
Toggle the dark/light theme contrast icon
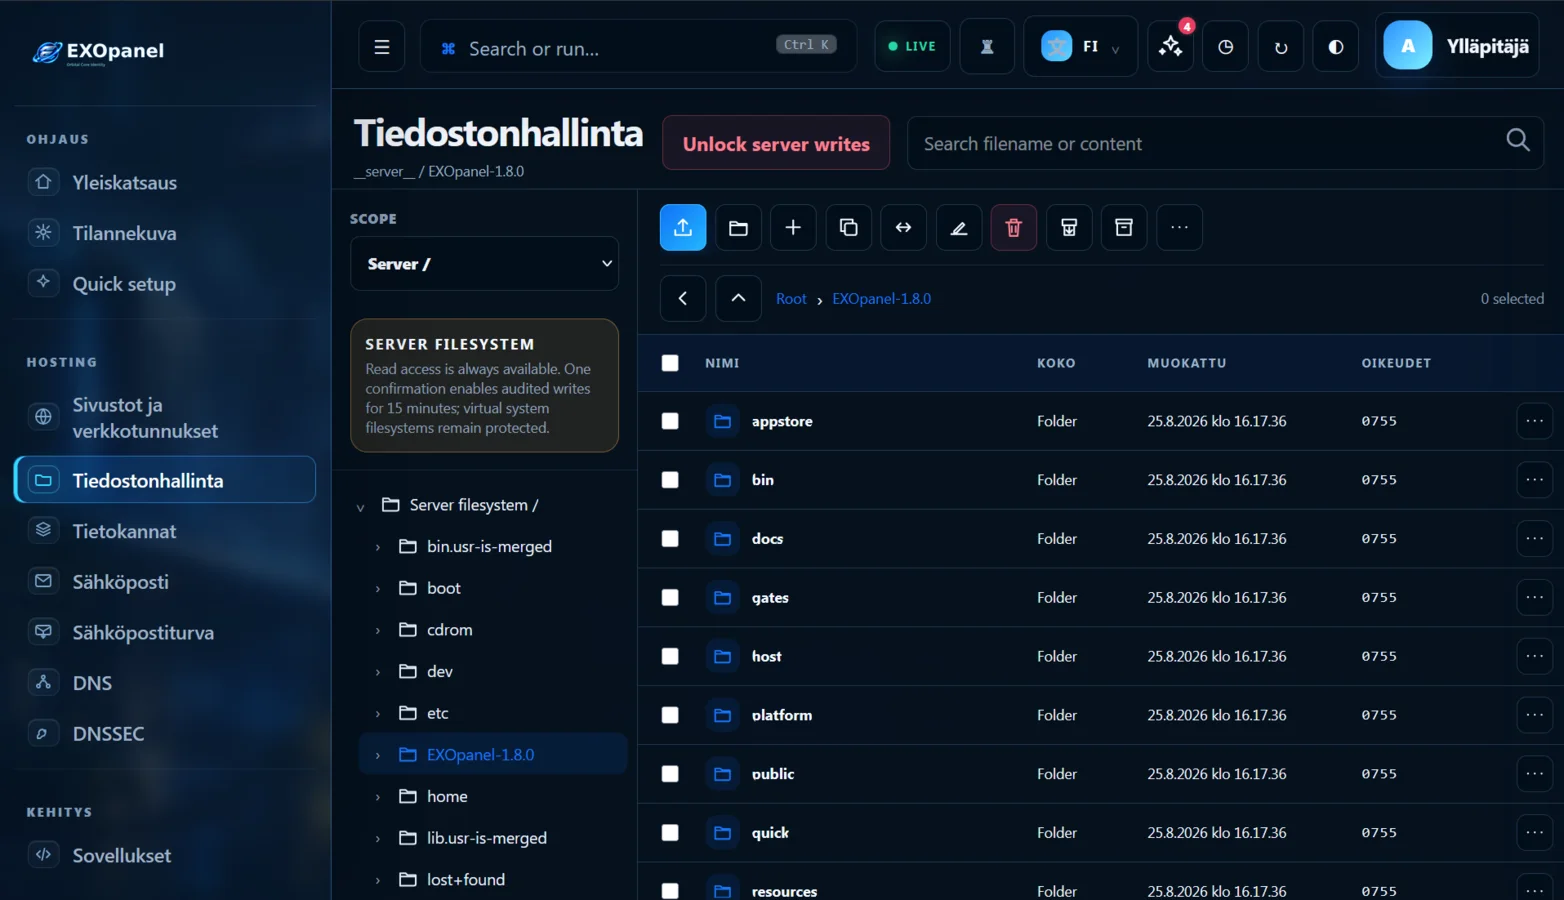pos(1336,46)
